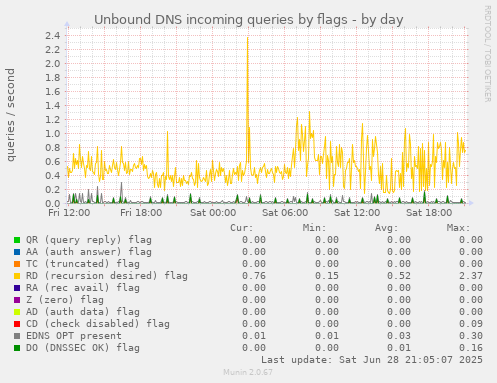Click the 'queries / second' axis label
This screenshot has width=497, height=383.
[x=10, y=115]
